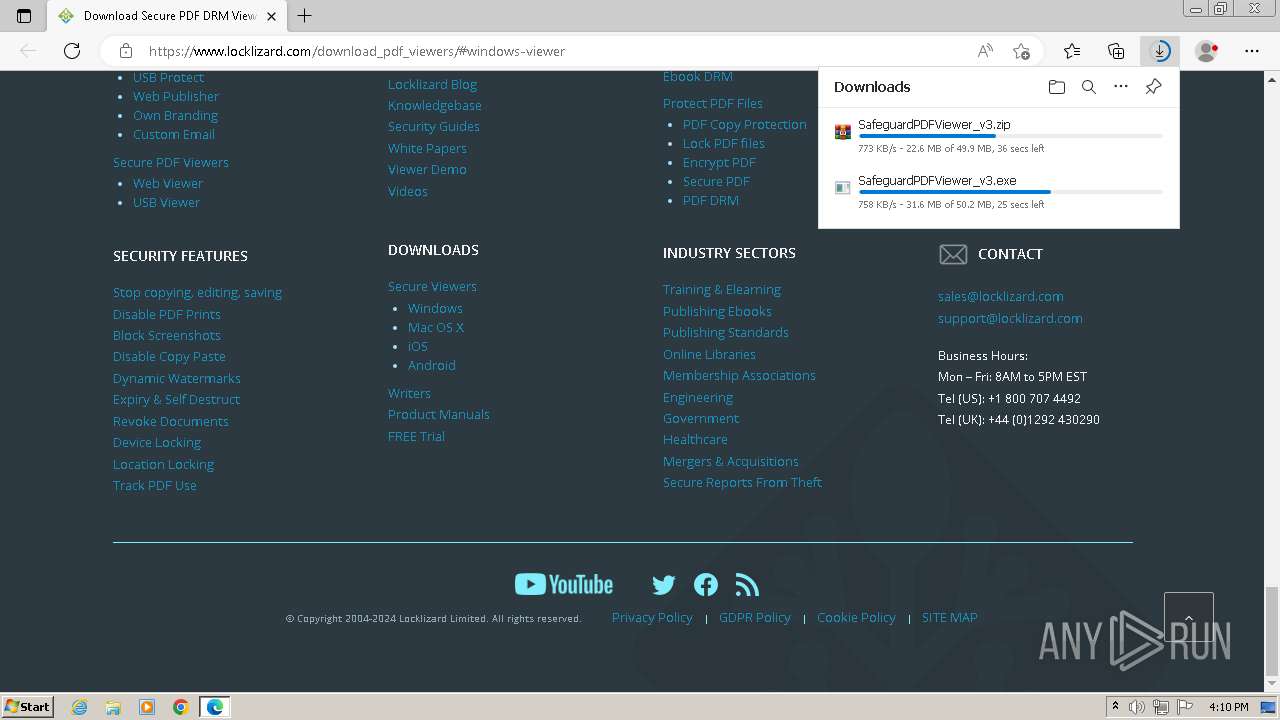The image size is (1280, 720).
Task: Open downloads folder icon
Action: [1057, 87]
